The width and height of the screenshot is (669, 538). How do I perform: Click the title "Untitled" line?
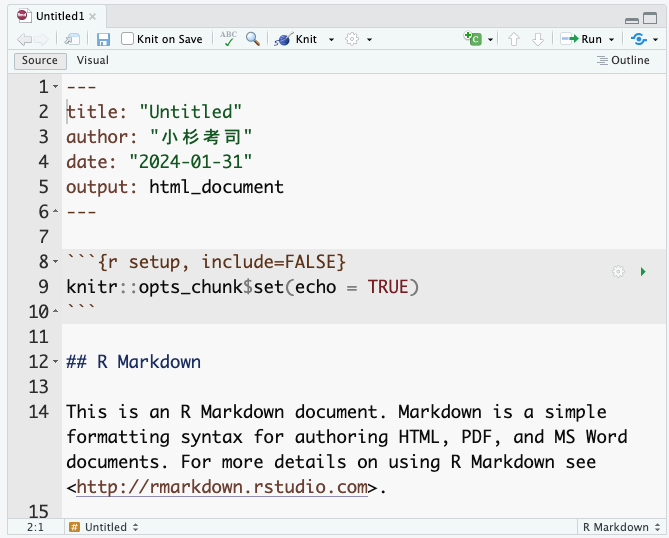click(154, 112)
